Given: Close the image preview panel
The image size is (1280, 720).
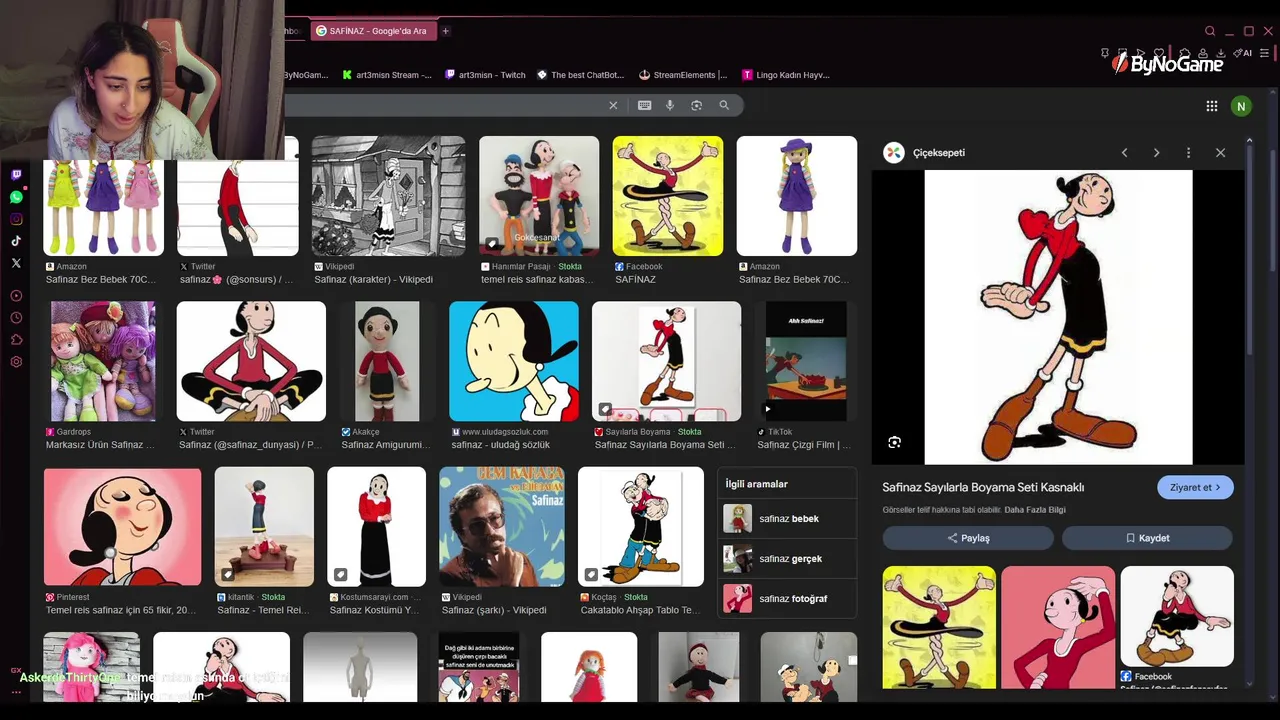Looking at the screenshot, I should (1220, 153).
